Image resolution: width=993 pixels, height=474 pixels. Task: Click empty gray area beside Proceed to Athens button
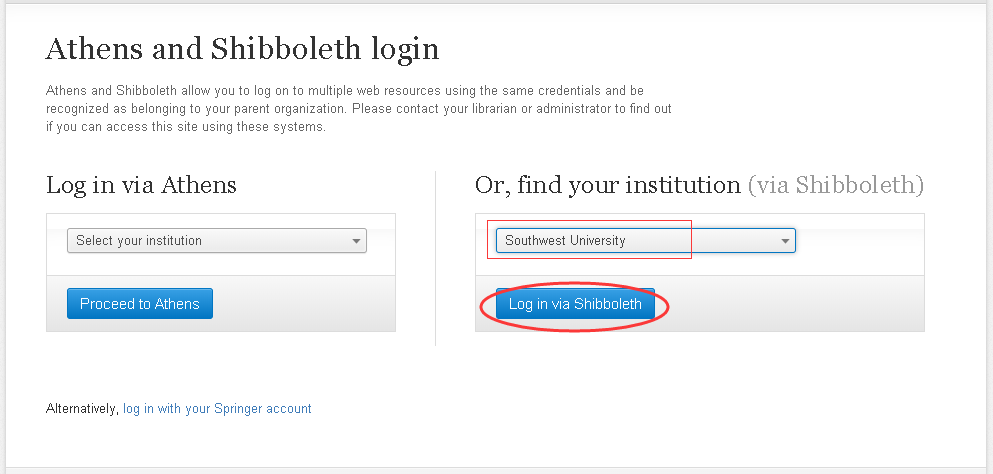pyautogui.click(x=300, y=304)
